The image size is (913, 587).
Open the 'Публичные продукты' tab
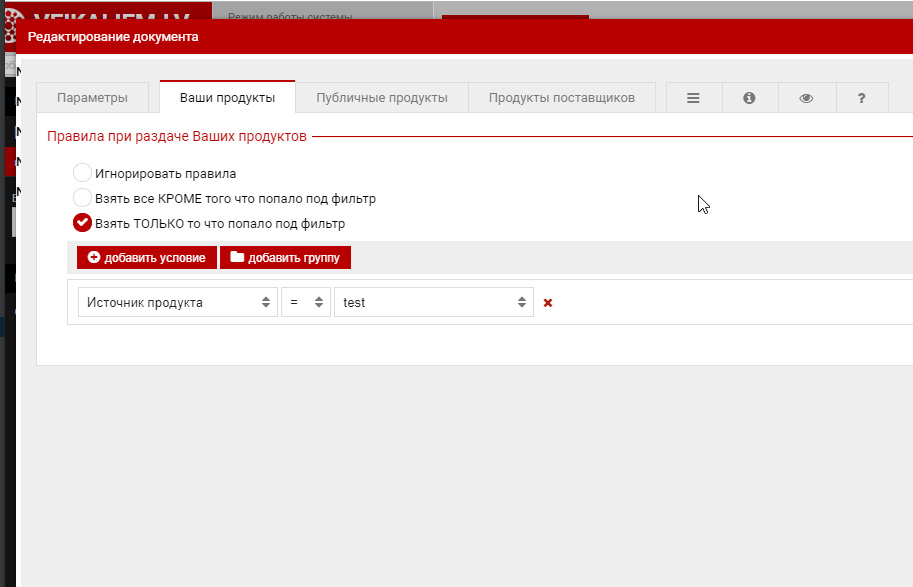point(381,98)
